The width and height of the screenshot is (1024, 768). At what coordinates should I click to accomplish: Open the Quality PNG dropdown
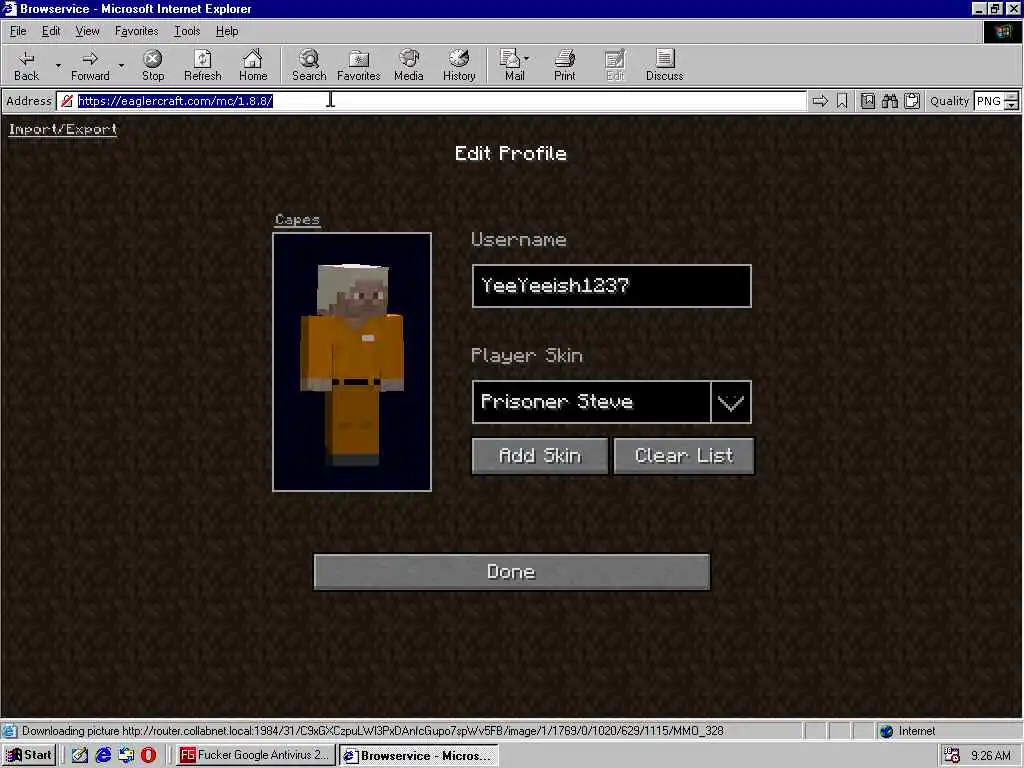coord(997,101)
